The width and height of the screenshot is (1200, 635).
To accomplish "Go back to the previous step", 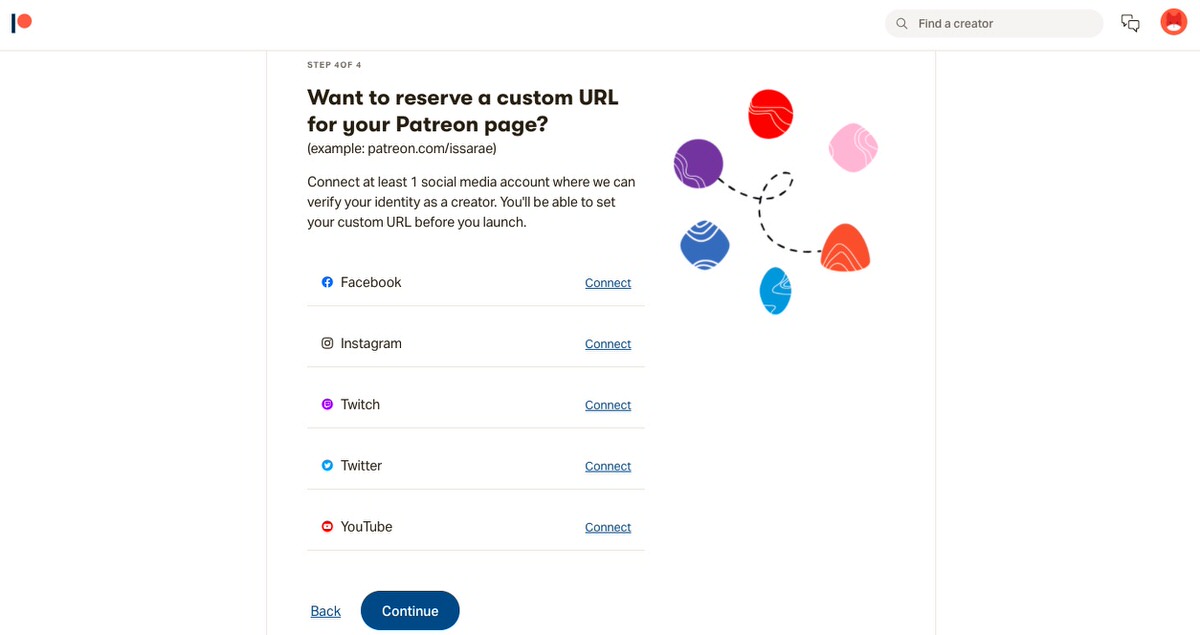I will click(x=326, y=611).
